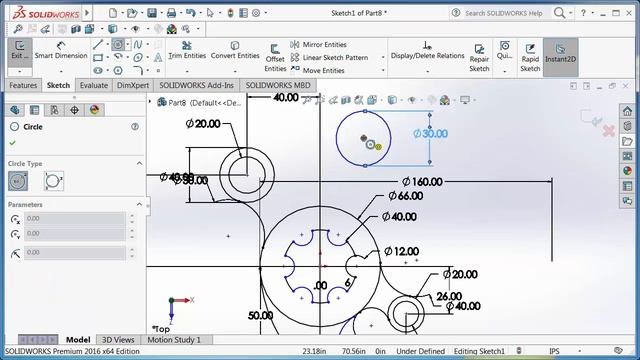Select the sketch Text tool
The height and width of the screenshot is (360, 640).
point(158,58)
